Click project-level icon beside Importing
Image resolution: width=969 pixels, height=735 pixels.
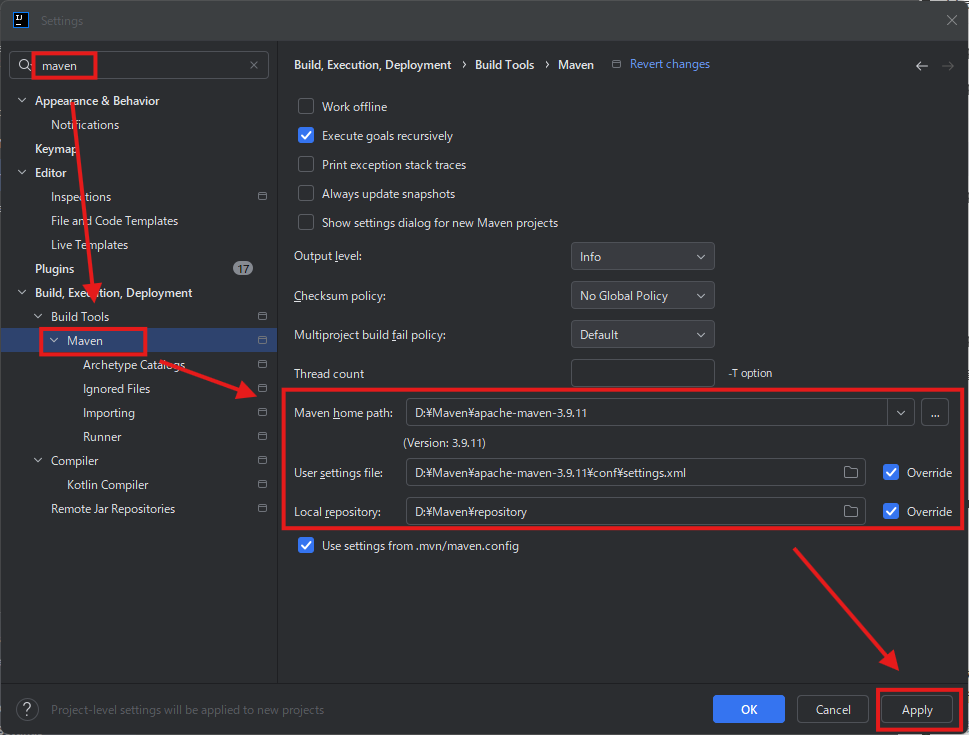click(x=262, y=412)
